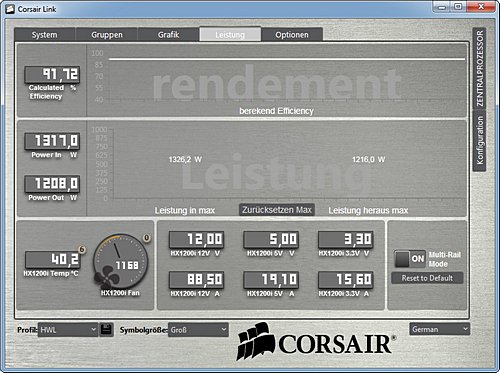
Task: Switch to the Gruppen tab
Action: click(107, 35)
